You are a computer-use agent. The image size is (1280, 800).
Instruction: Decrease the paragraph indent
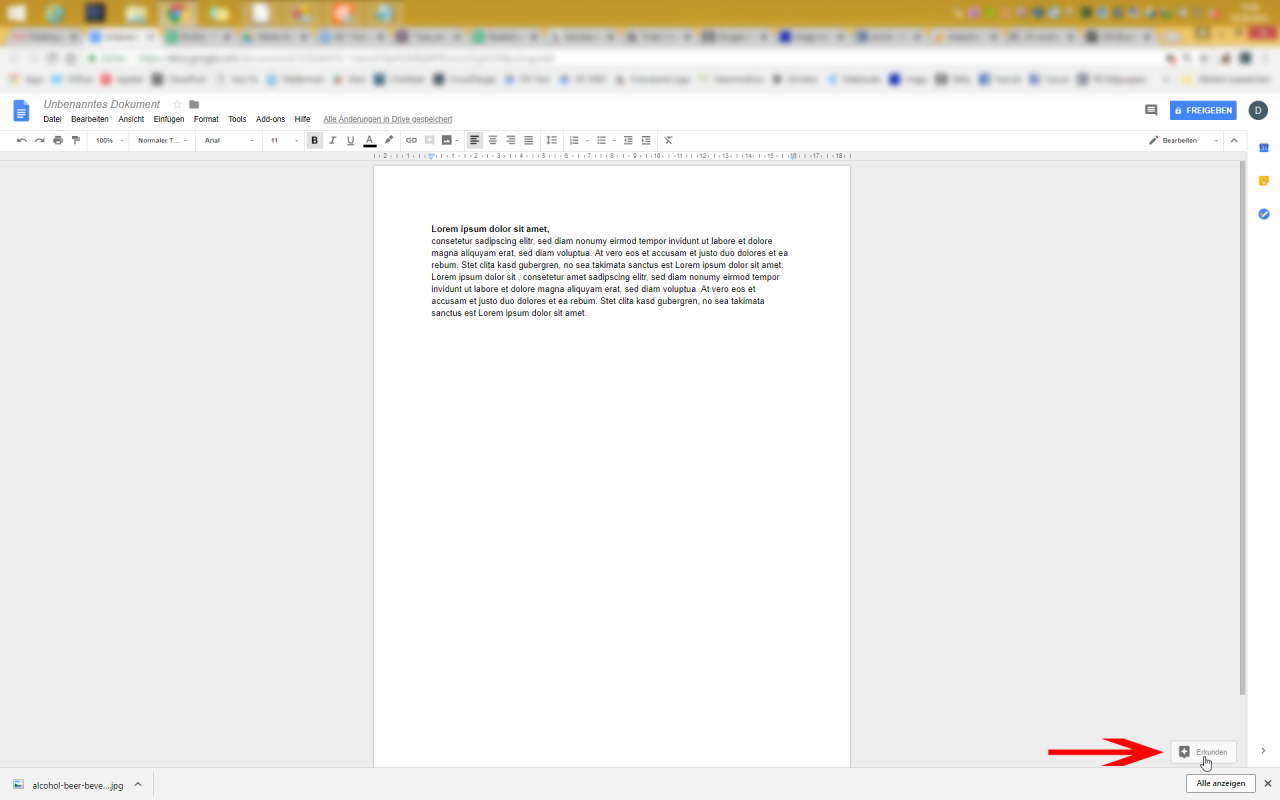pyautogui.click(x=628, y=140)
